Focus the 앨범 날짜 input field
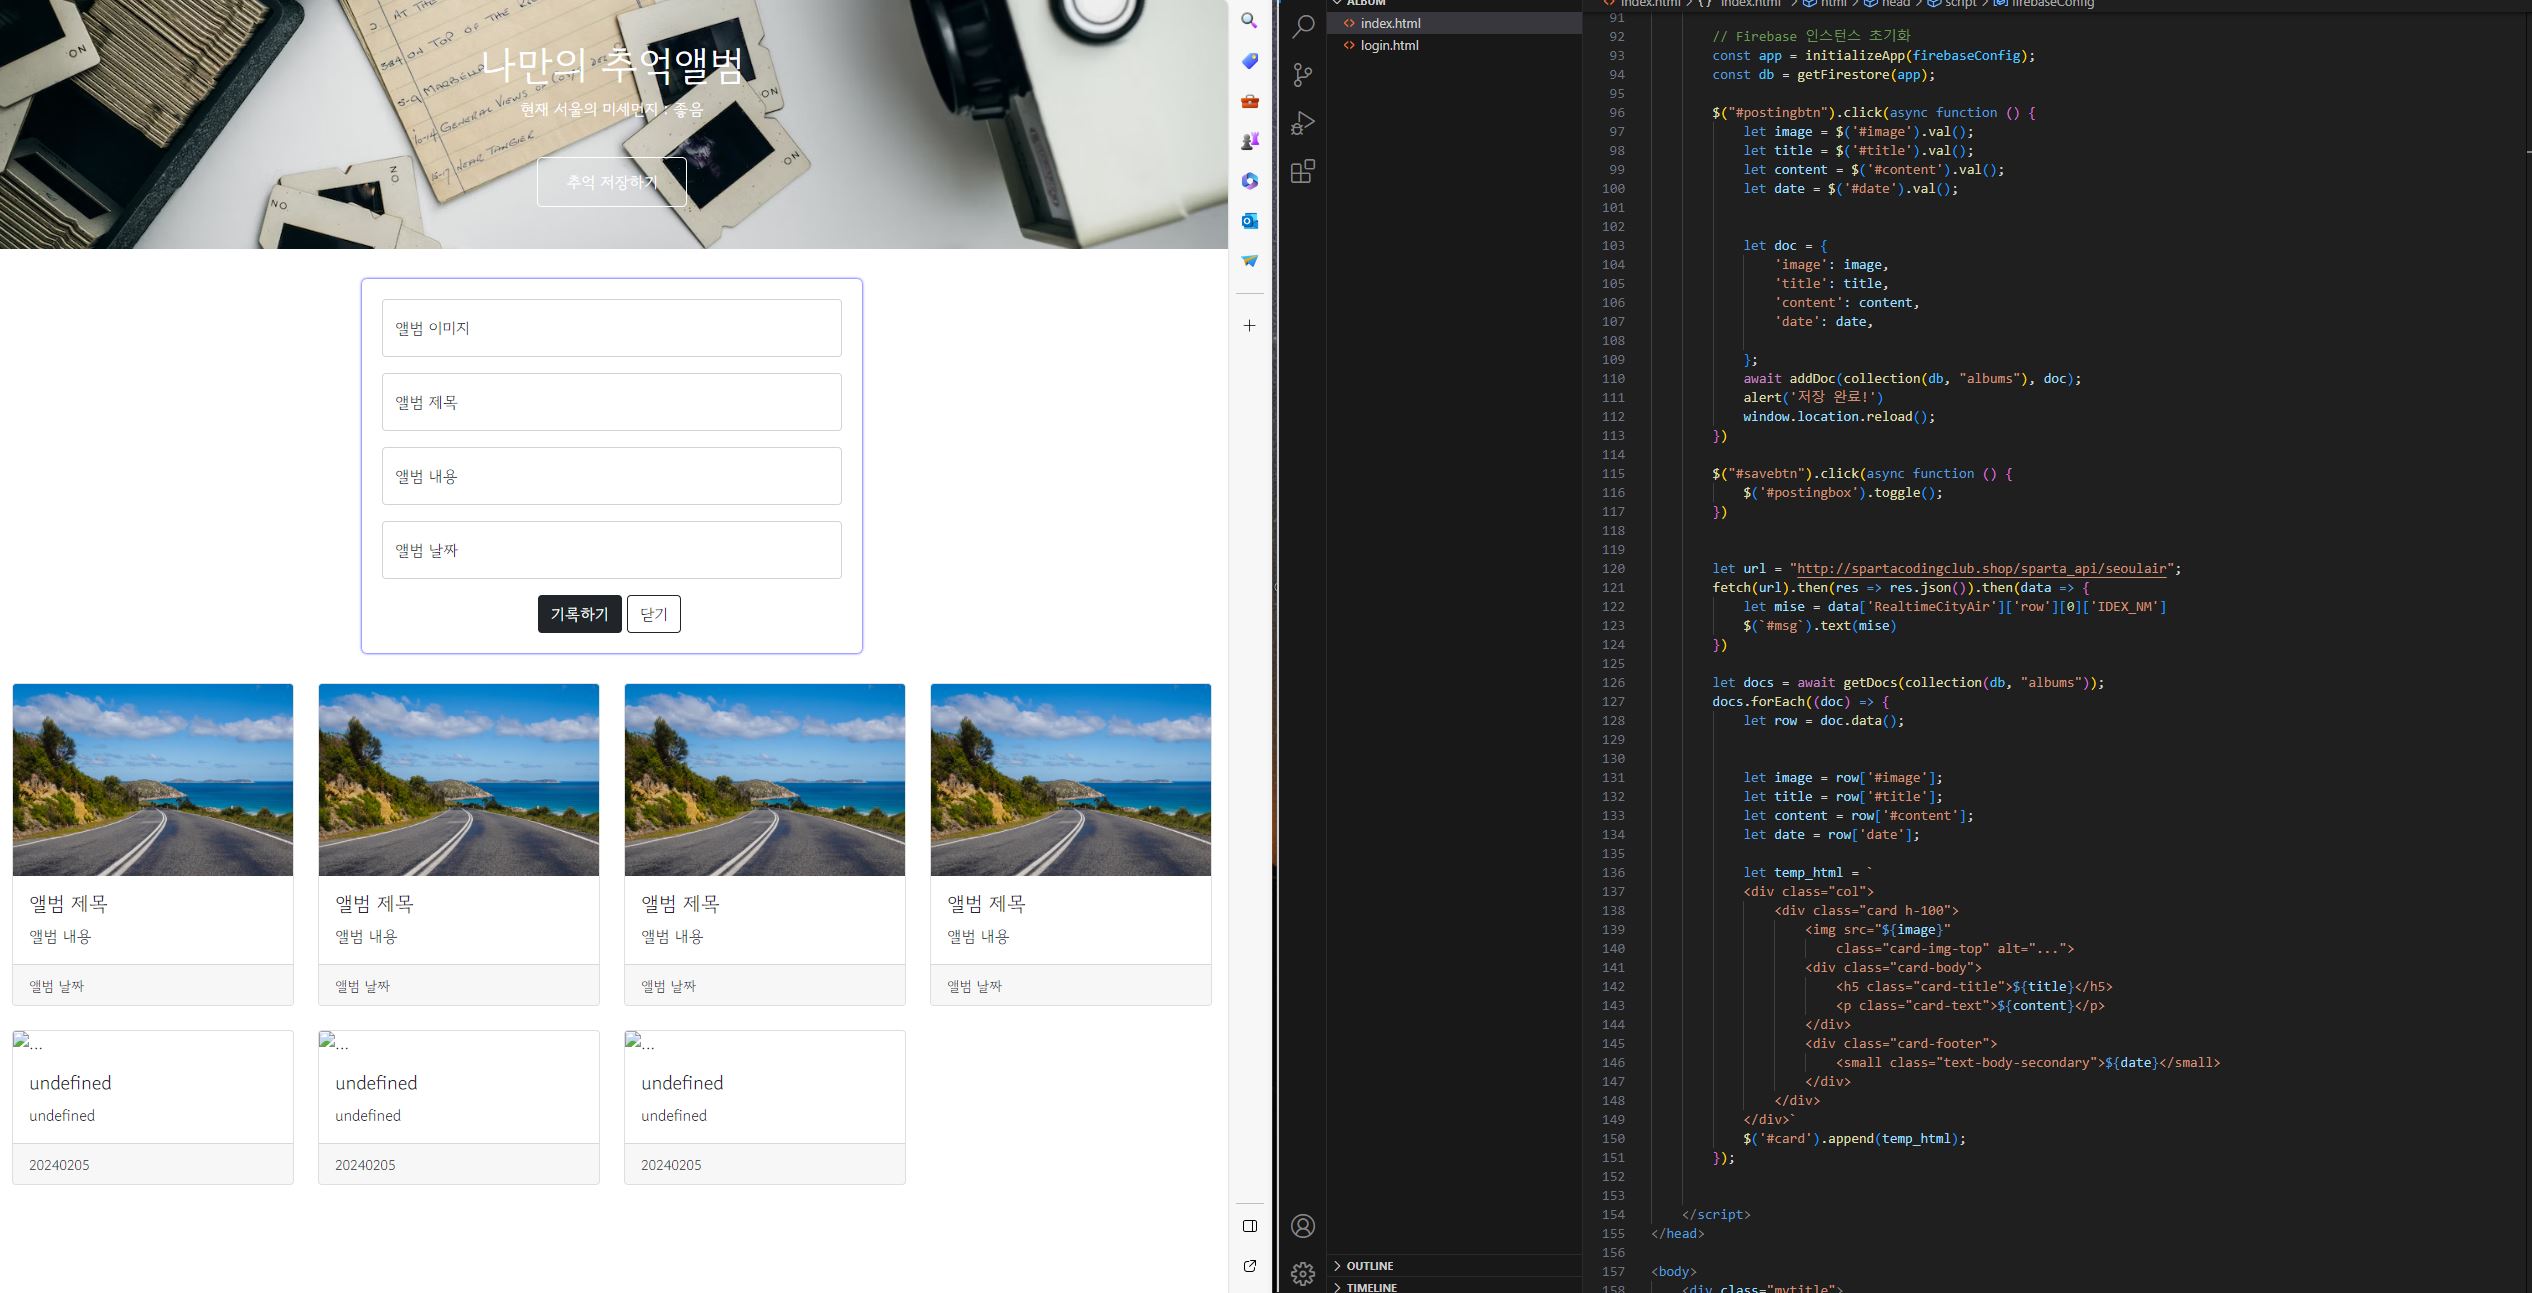Screen dimensions: 2532x1293 click(x=612, y=550)
